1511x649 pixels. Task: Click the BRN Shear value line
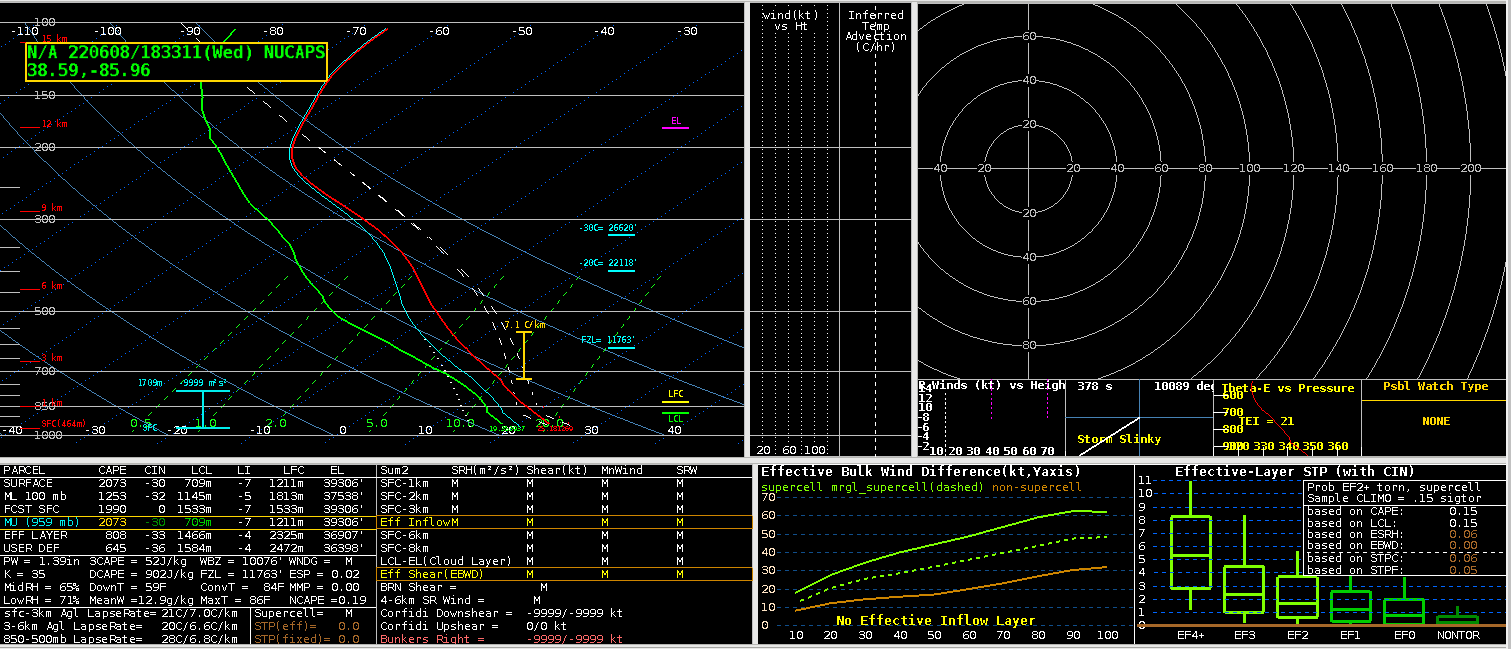point(464,587)
